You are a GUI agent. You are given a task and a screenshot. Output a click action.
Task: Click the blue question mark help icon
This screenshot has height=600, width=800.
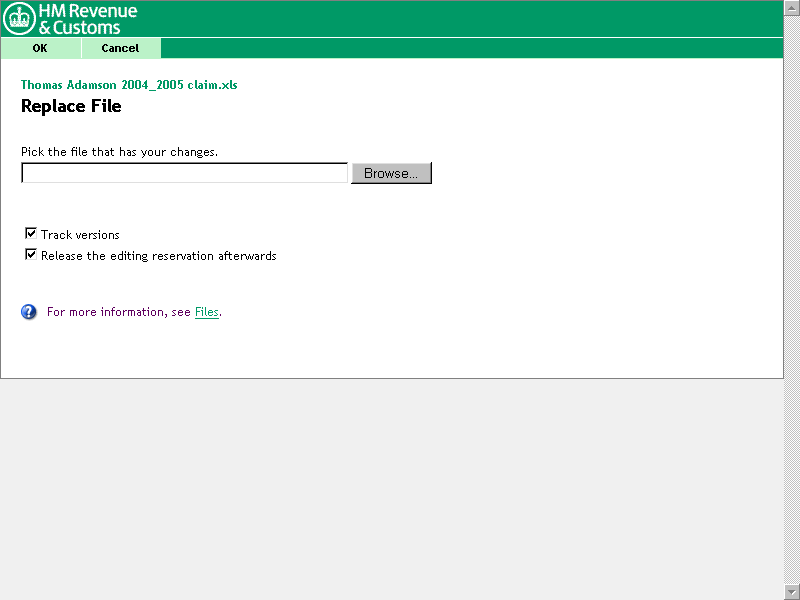(x=29, y=312)
